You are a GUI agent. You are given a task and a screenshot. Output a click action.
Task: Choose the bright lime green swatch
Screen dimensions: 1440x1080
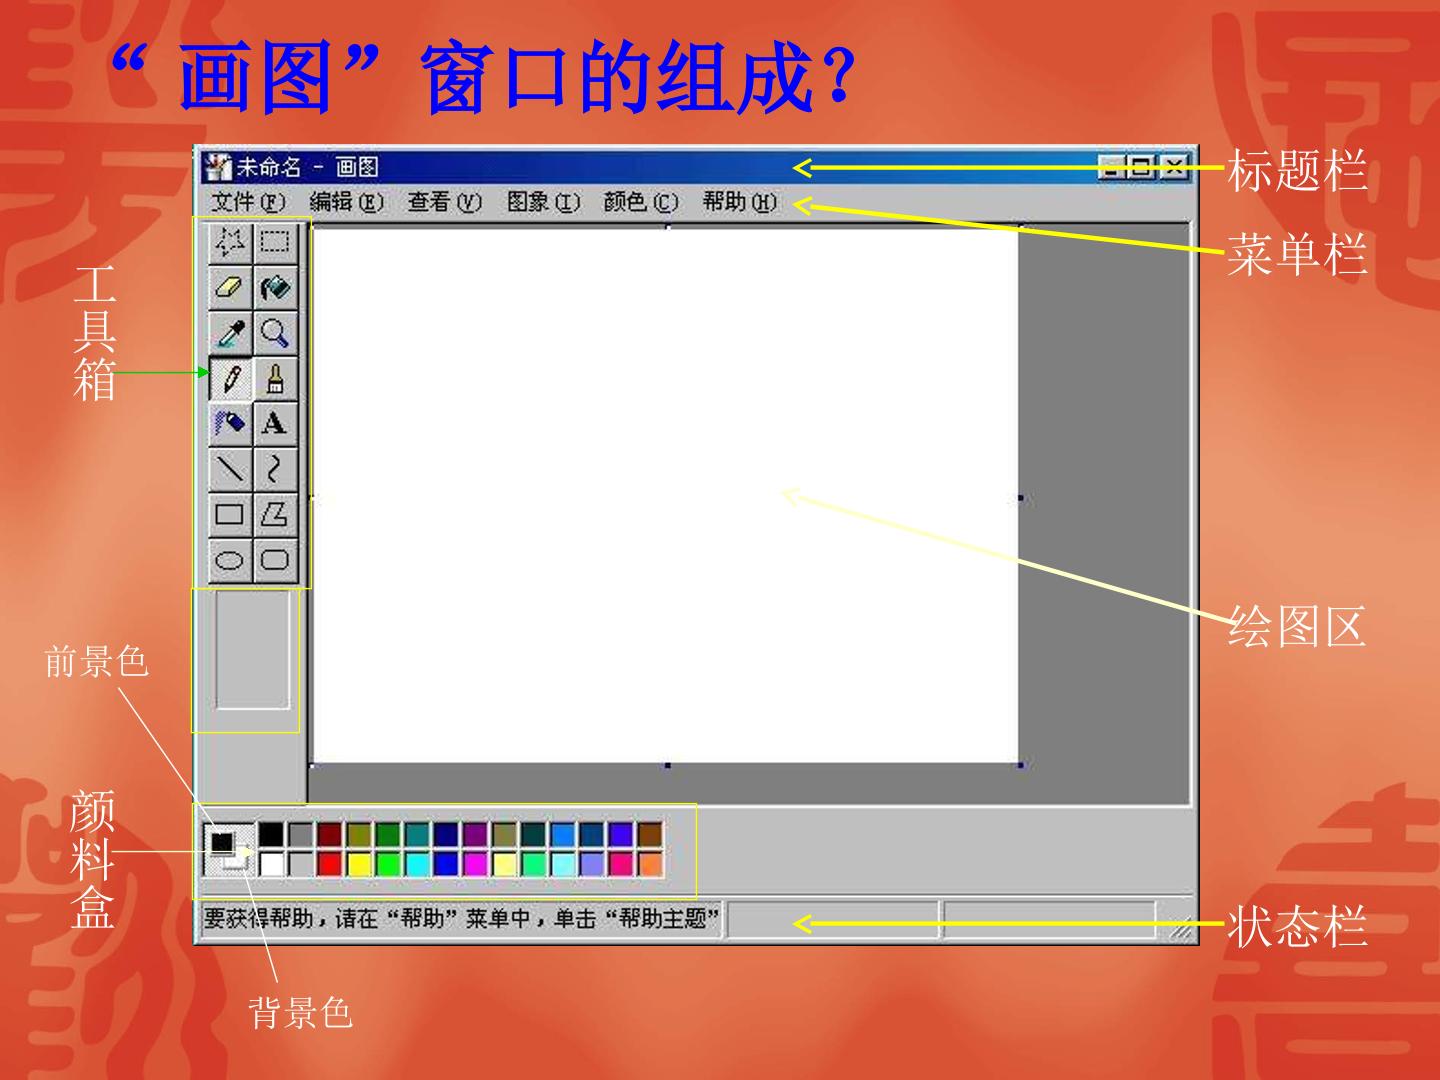388,864
